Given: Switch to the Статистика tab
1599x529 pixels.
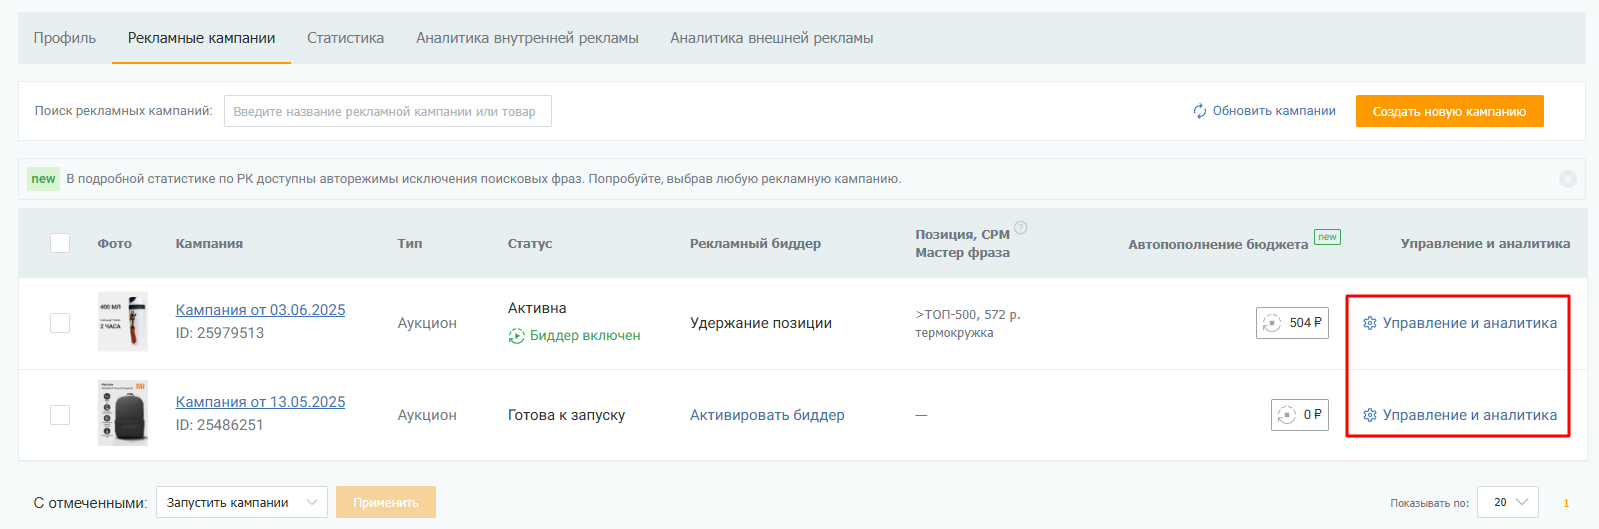Looking at the screenshot, I should (345, 38).
